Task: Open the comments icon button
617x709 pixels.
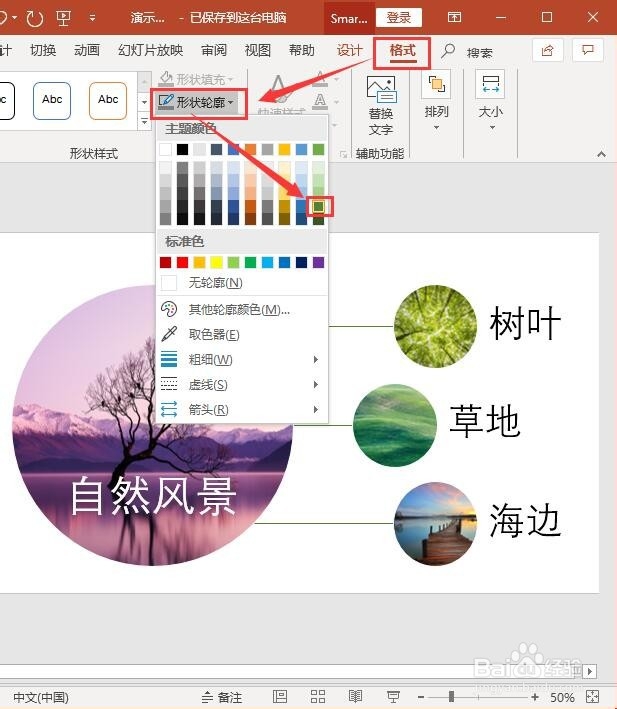Action: click(x=588, y=50)
